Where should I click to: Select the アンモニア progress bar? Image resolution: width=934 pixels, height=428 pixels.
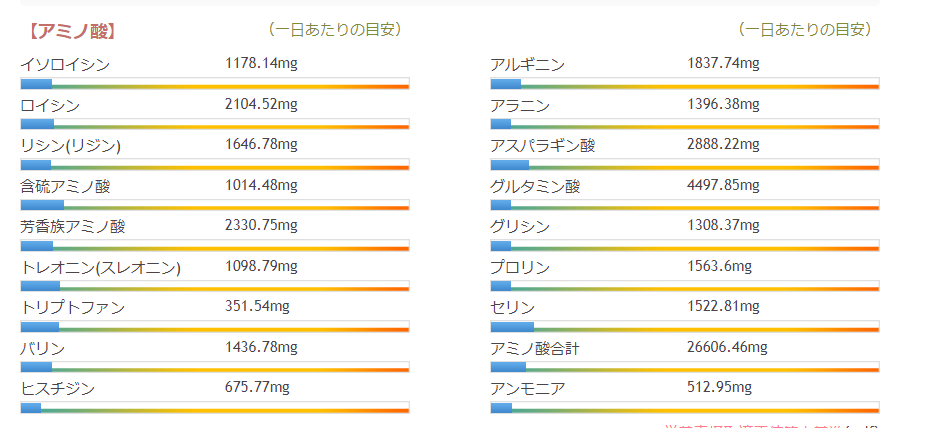click(685, 407)
